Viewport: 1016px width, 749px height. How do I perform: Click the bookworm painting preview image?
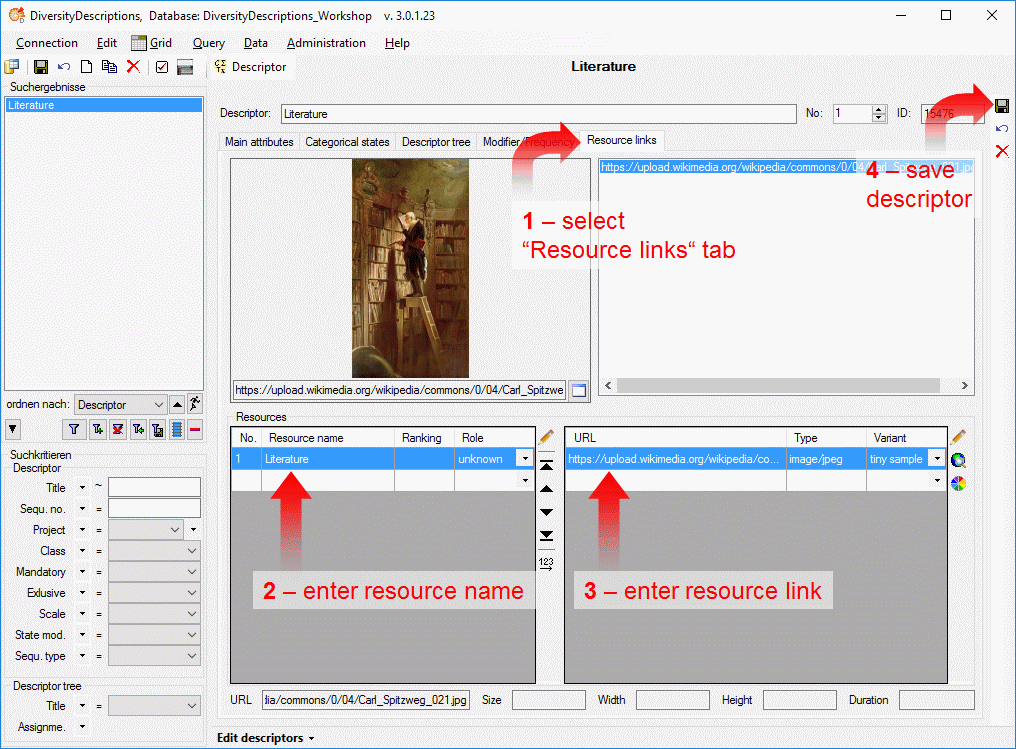pyautogui.click(x=410, y=268)
